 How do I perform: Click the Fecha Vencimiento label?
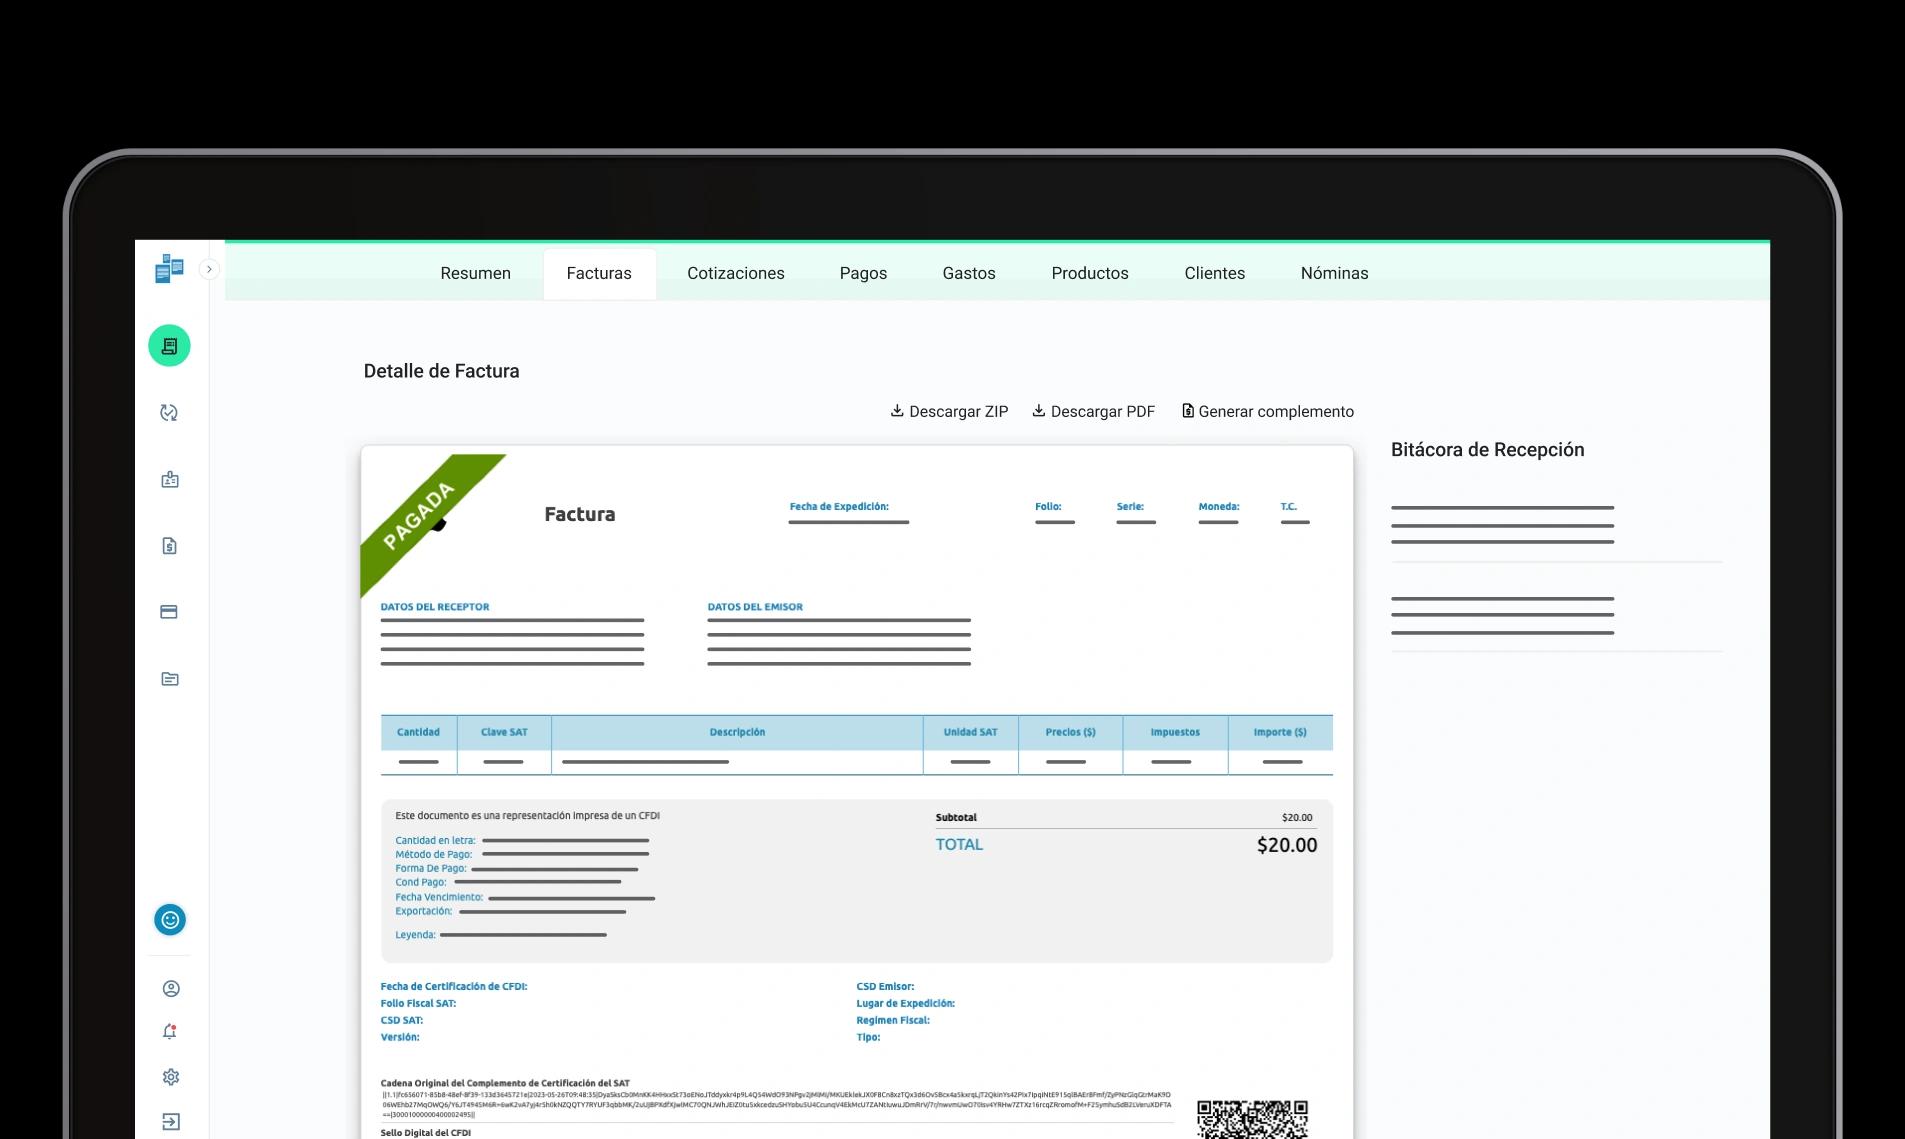click(x=439, y=897)
